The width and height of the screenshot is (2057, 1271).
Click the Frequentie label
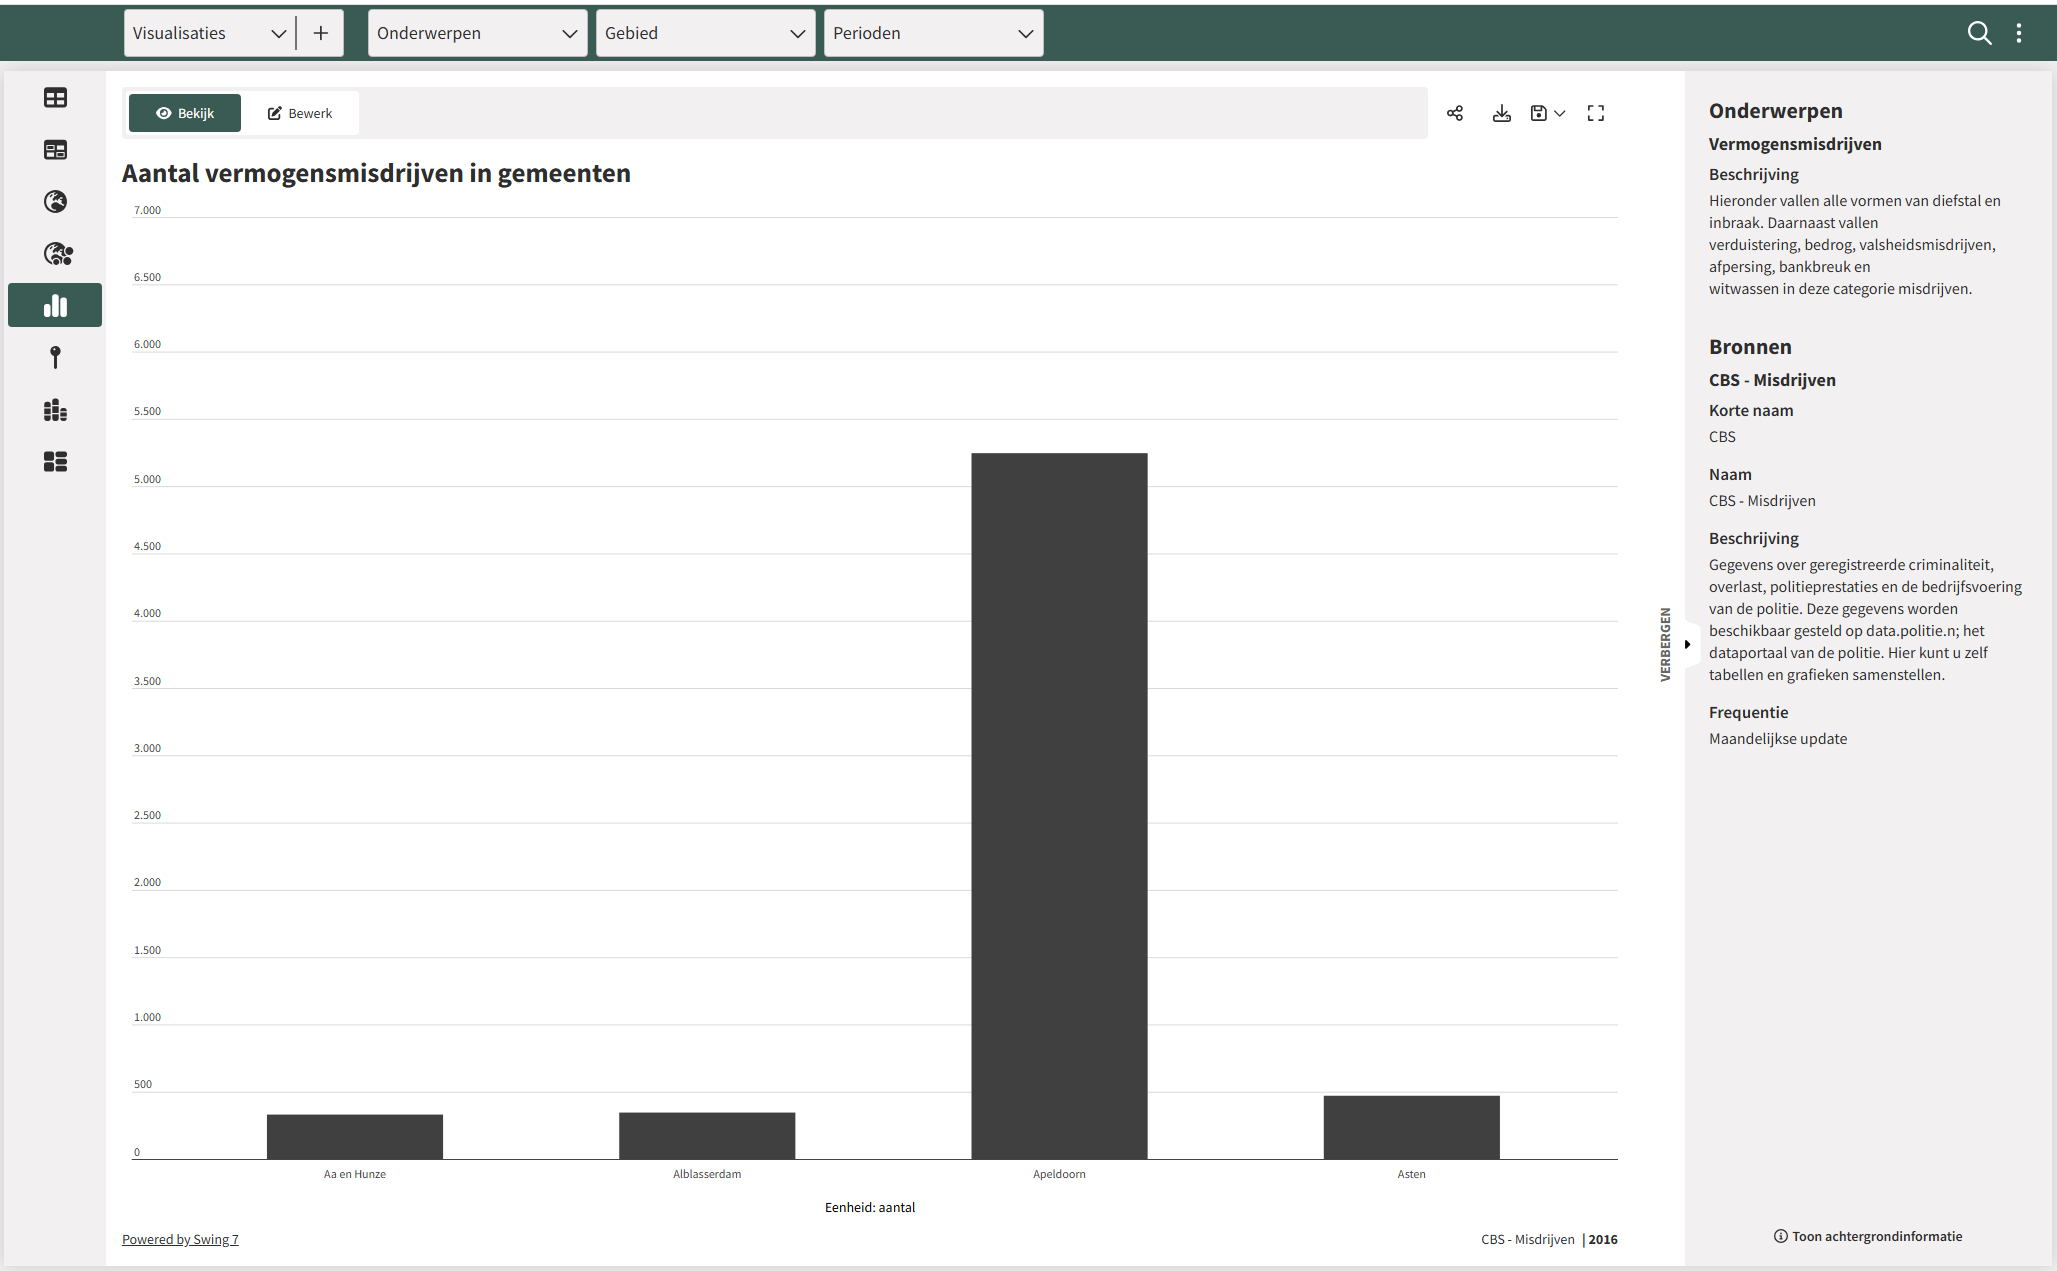click(x=1748, y=712)
